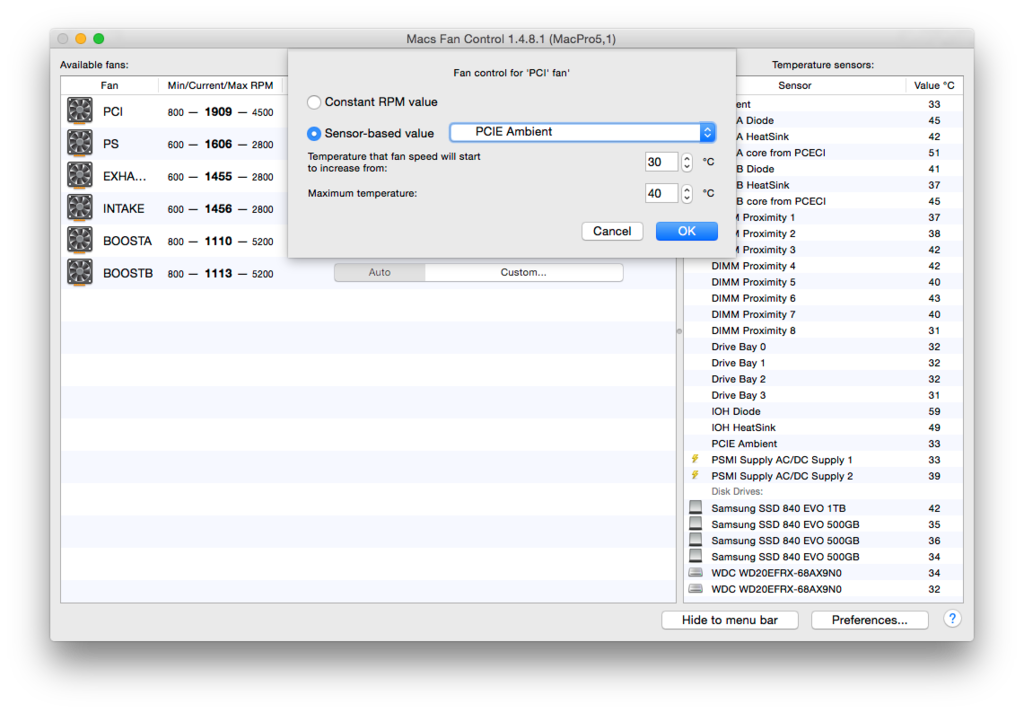This screenshot has width=1024, height=713.
Task: Open the help question mark button
Action: pyautogui.click(x=952, y=618)
